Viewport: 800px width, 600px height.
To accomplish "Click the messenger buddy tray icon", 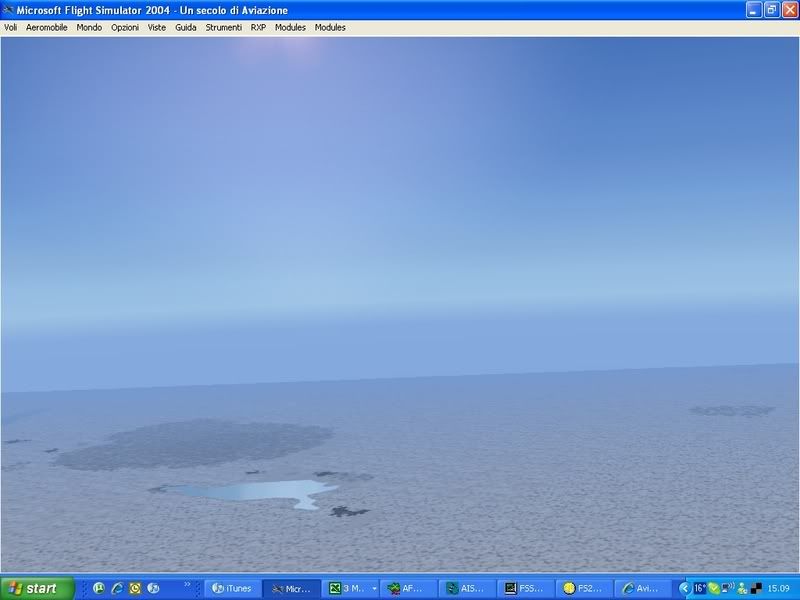I will [742, 589].
